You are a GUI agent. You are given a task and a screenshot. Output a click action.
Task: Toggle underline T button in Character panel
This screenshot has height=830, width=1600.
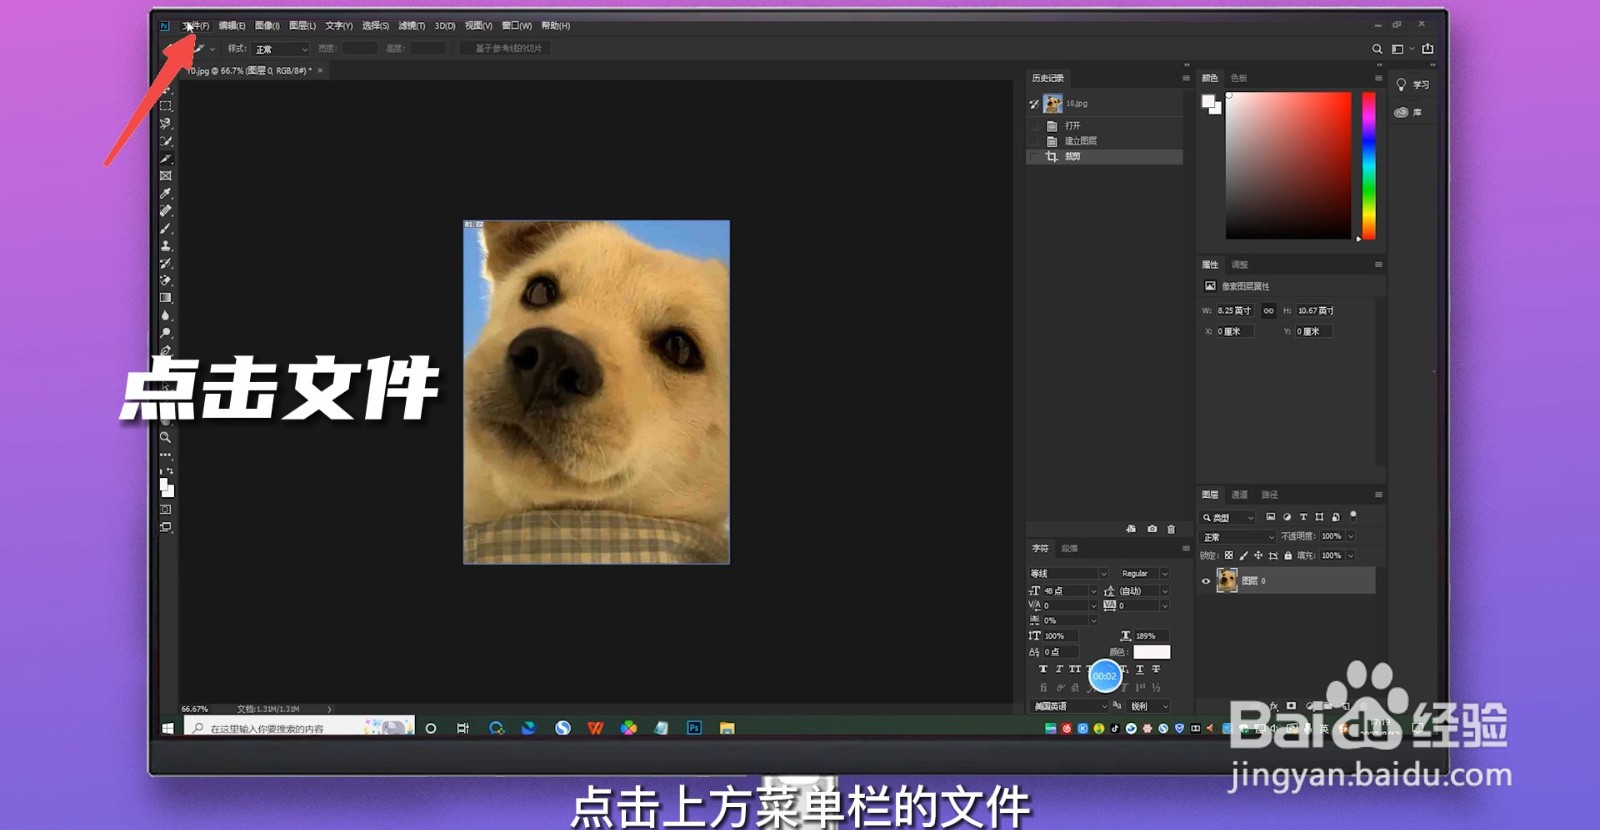pos(1139,669)
